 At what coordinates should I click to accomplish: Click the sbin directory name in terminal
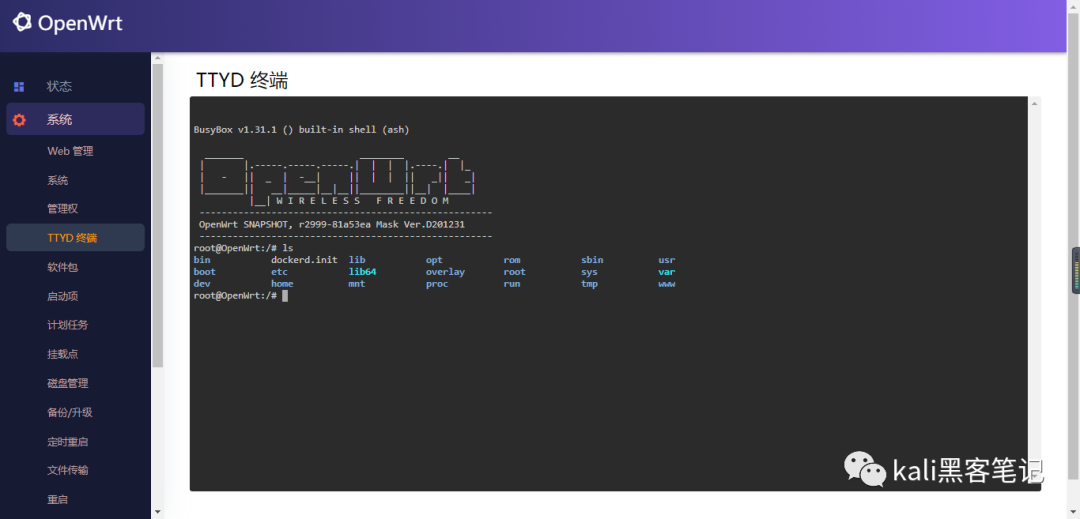click(x=592, y=260)
